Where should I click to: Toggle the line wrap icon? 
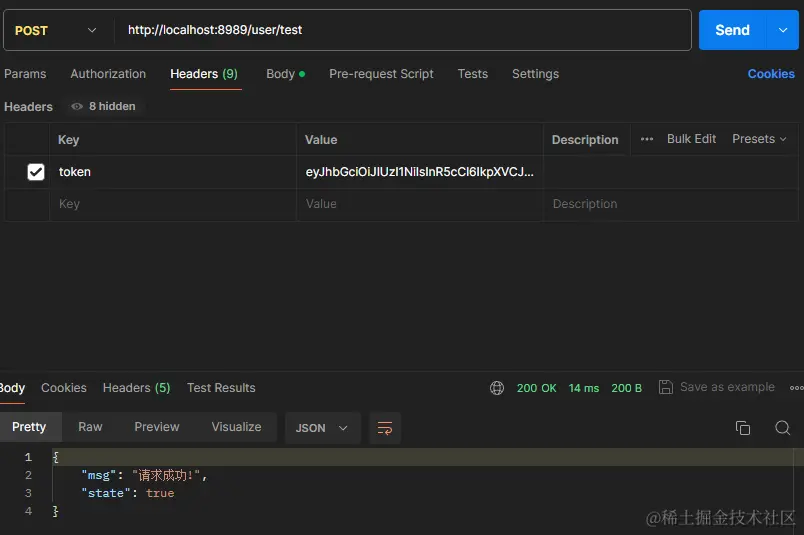click(x=385, y=428)
